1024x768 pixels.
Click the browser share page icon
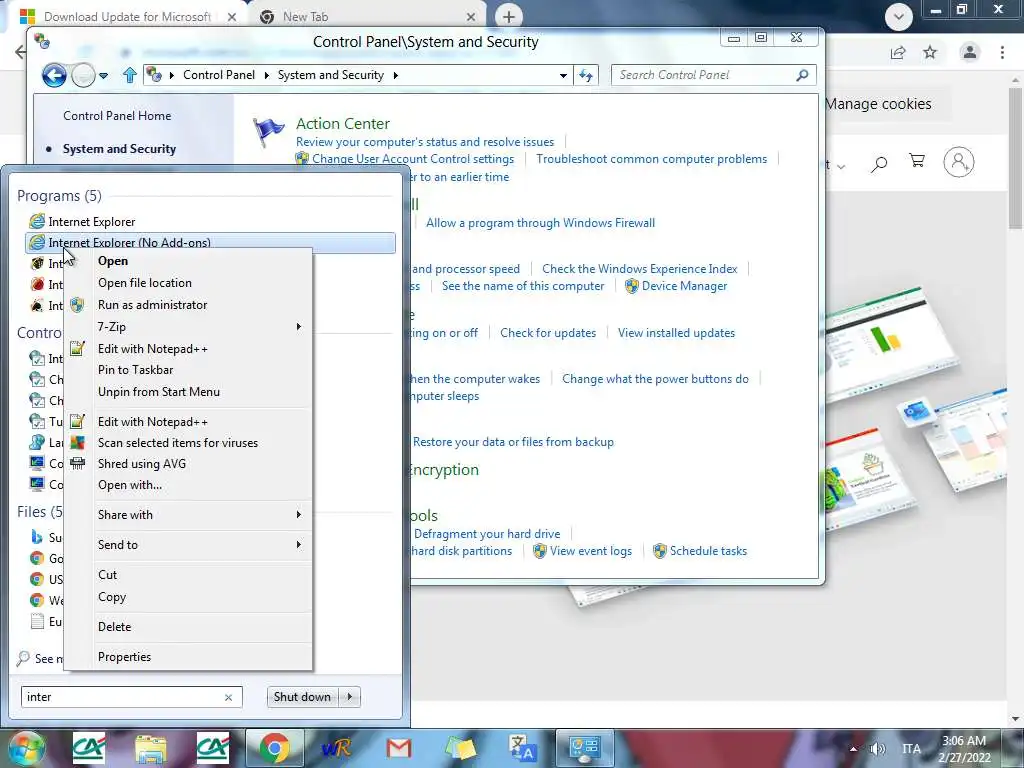(x=898, y=52)
